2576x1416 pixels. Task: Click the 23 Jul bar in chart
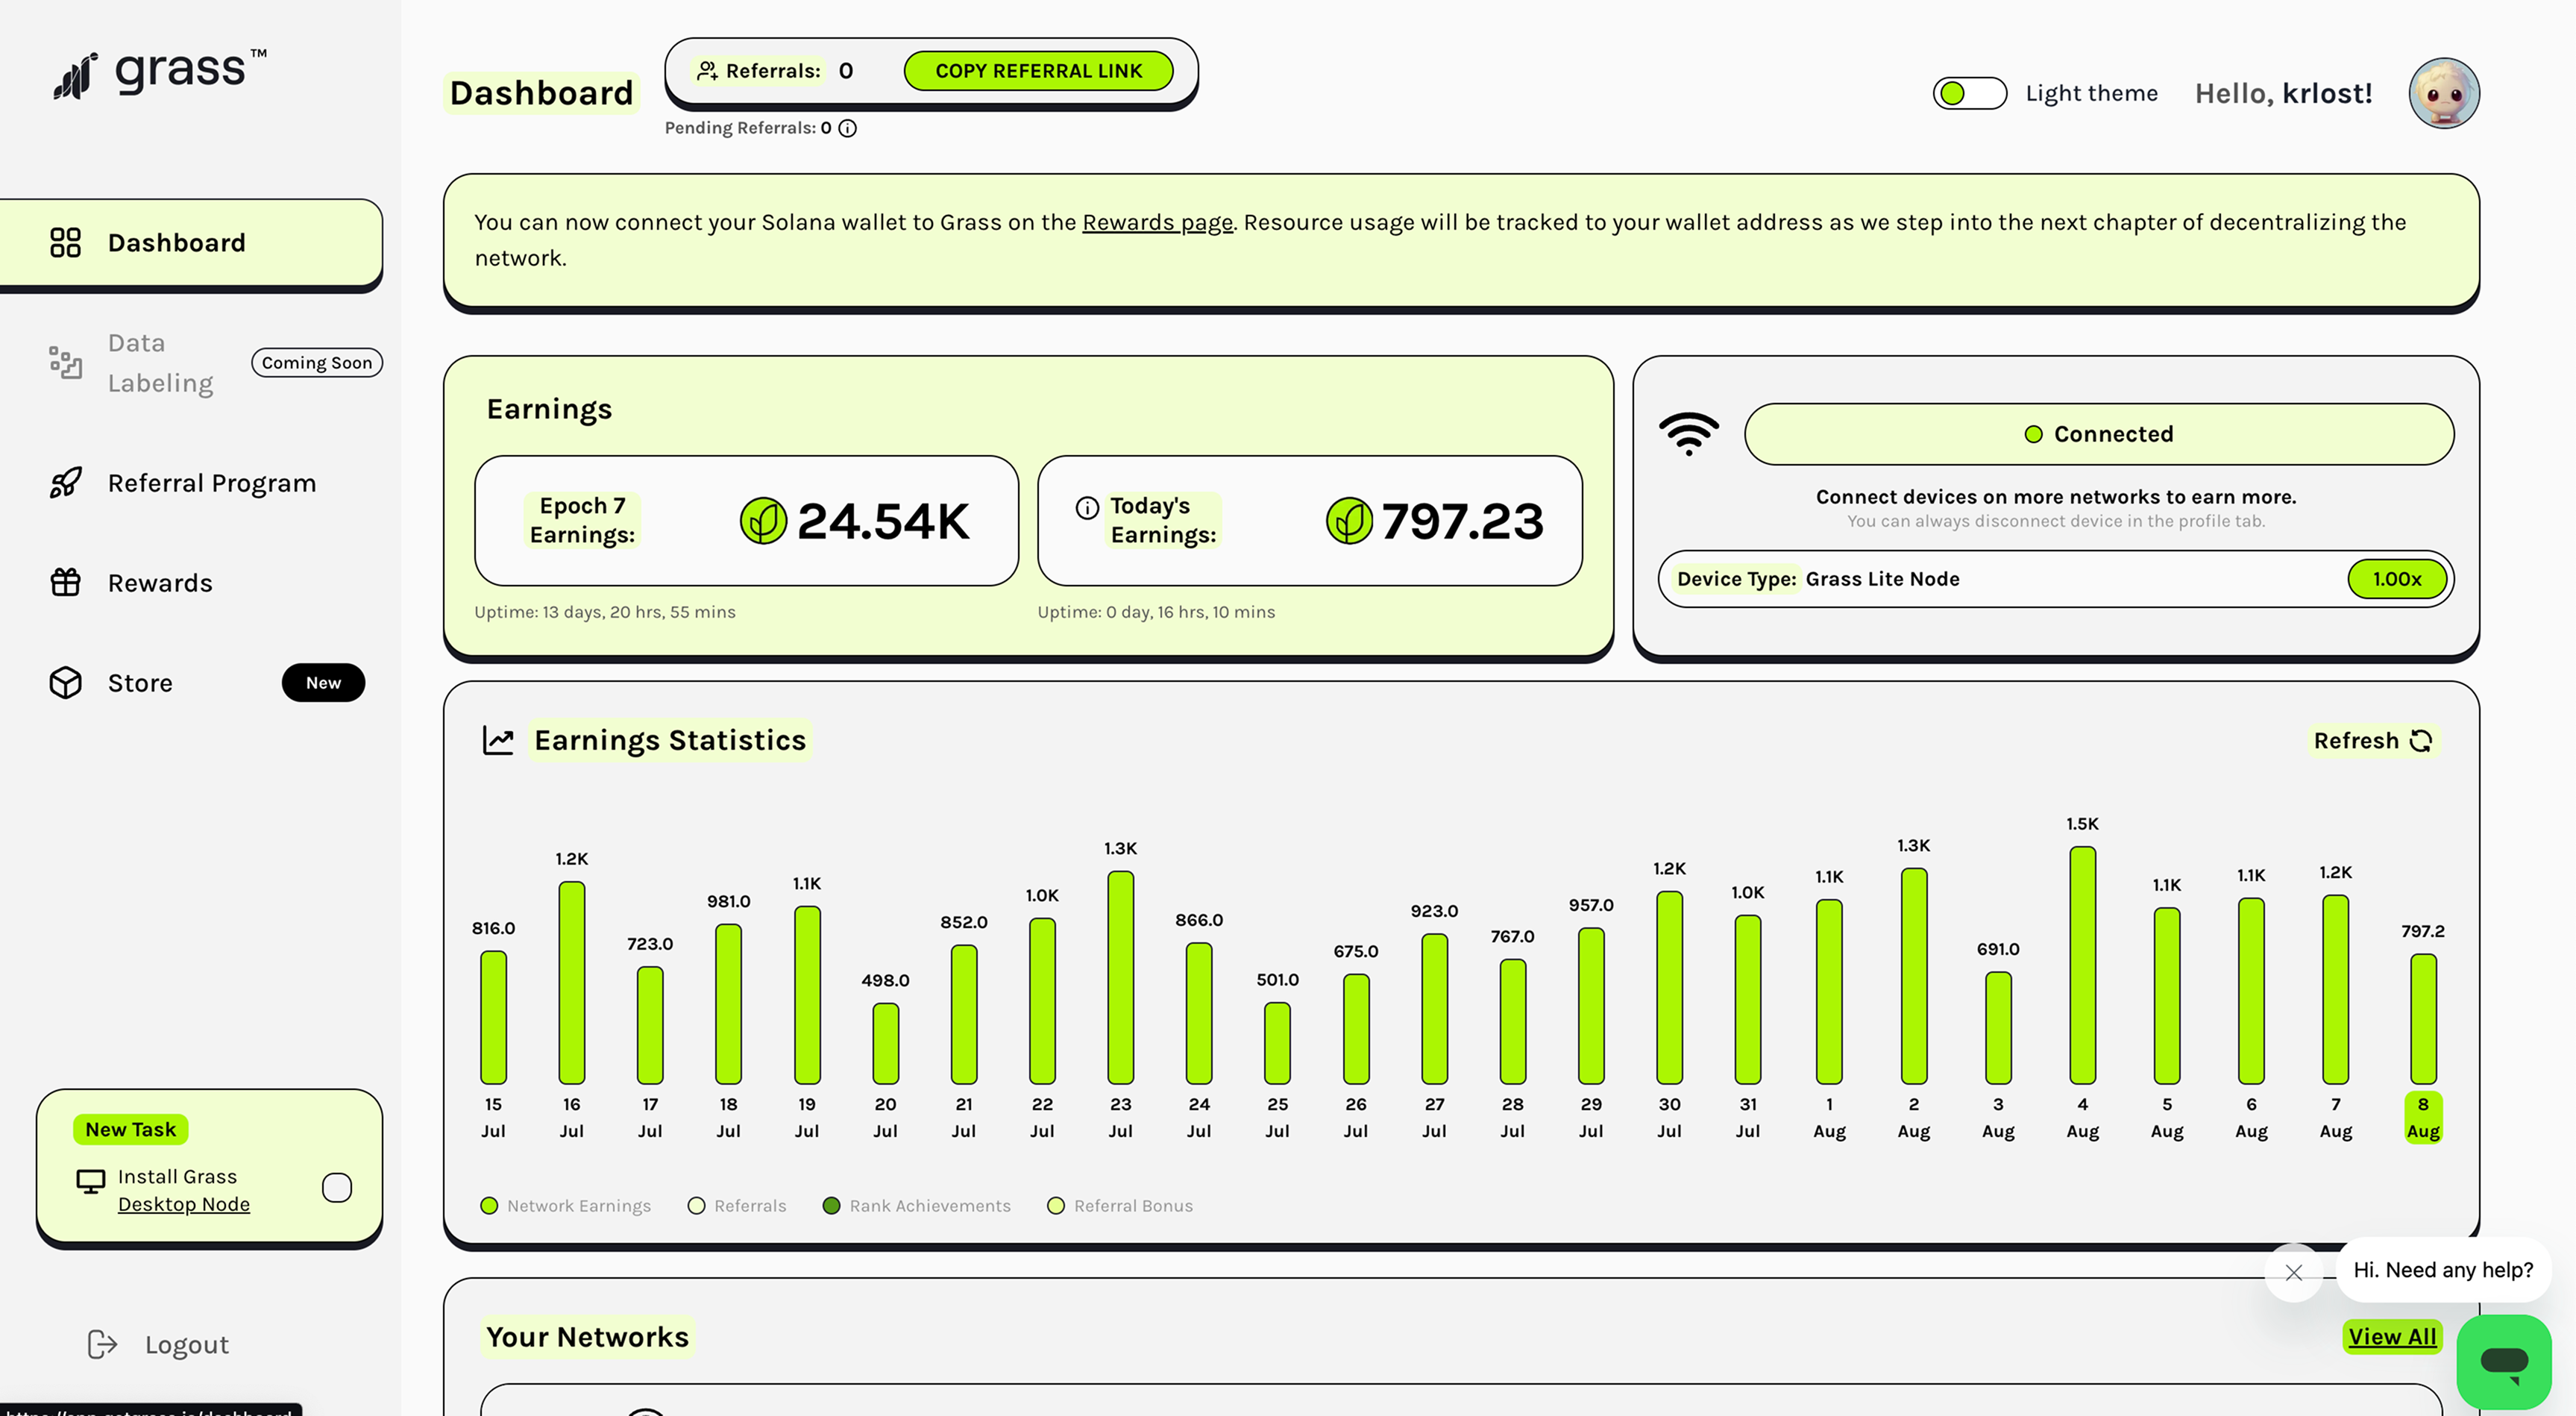pos(1121,977)
